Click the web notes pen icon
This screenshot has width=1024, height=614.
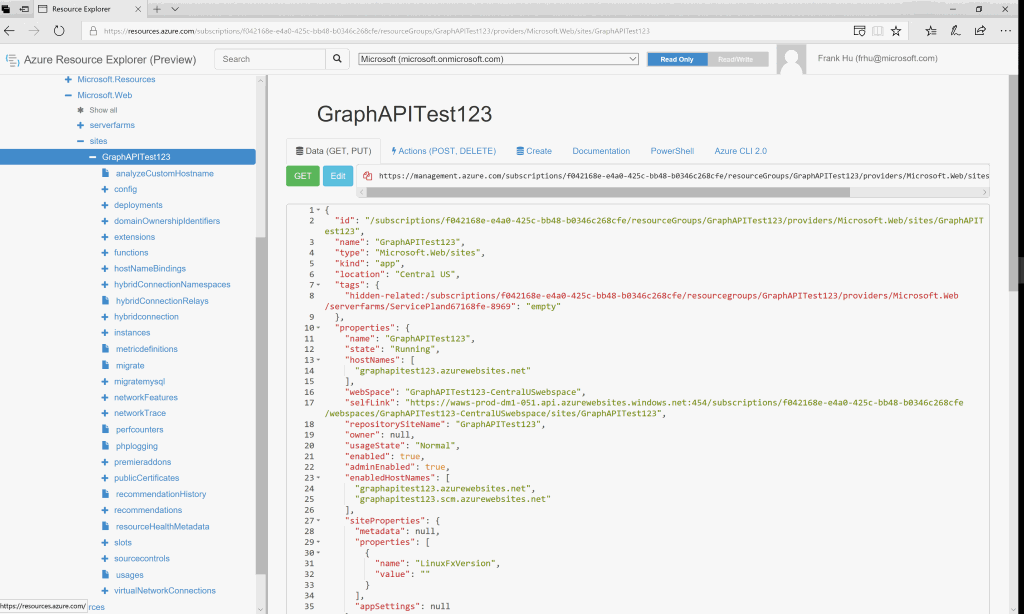coord(955,31)
